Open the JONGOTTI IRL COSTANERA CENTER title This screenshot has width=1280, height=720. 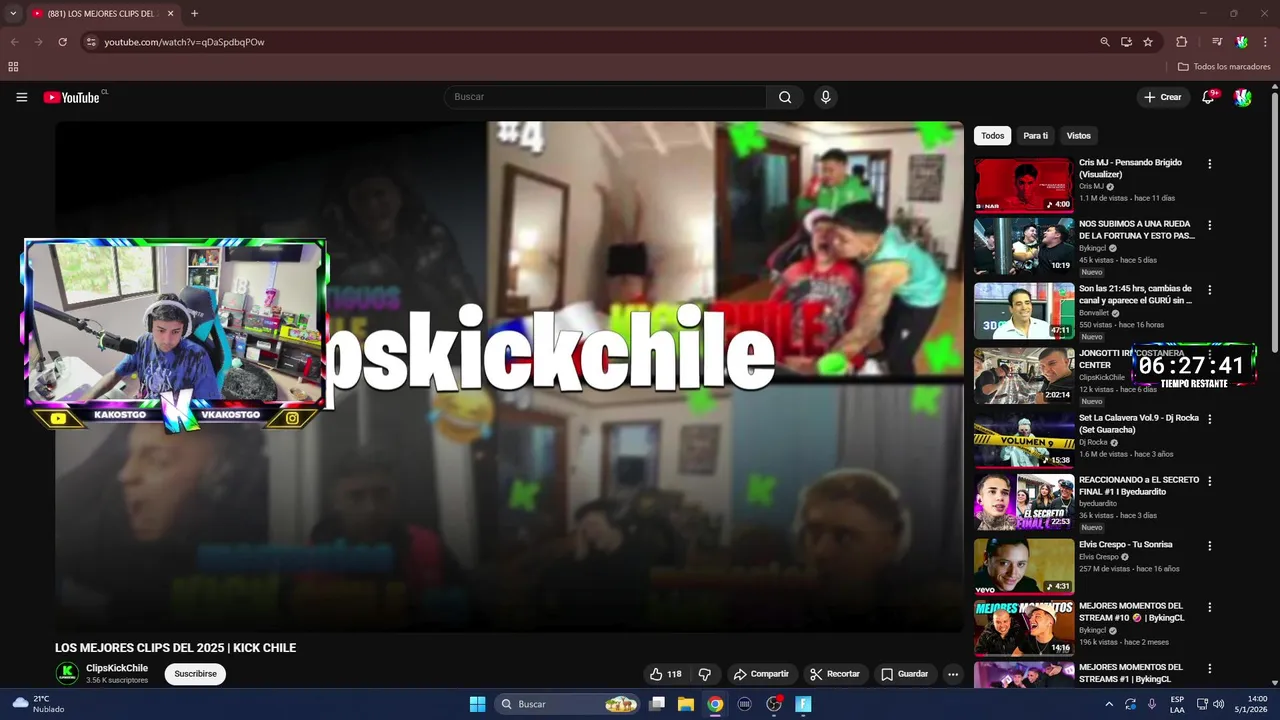1131,359
